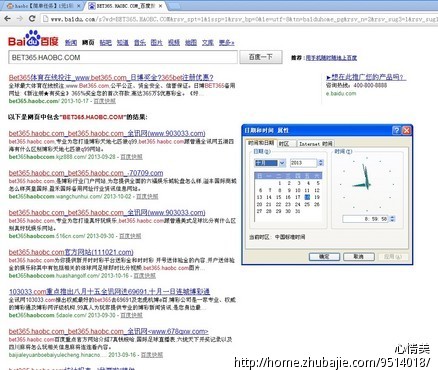Open the month dropdown showing 十月
Image resolution: width=438 pixels, height=370 pixels.
[x=282, y=163]
